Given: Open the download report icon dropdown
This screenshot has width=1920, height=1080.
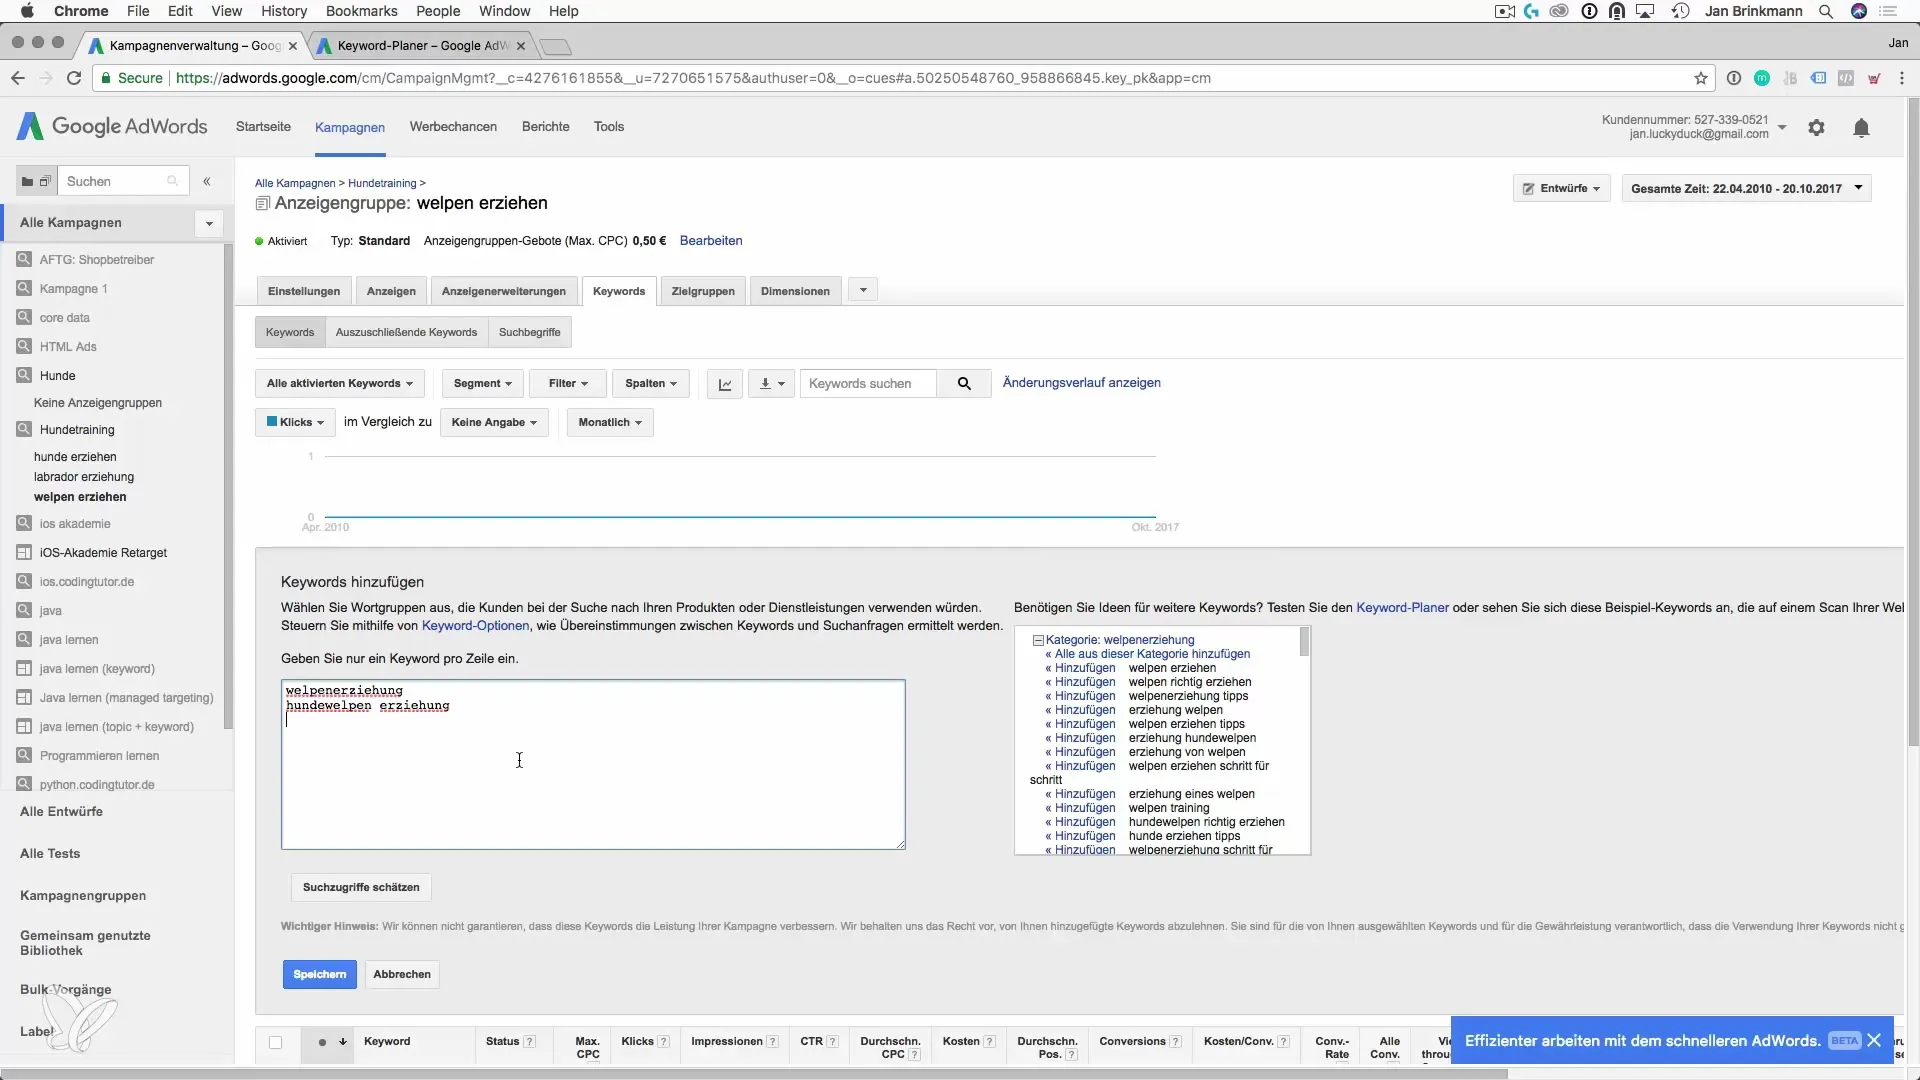Looking at the screenshot, I should (771, 384).
